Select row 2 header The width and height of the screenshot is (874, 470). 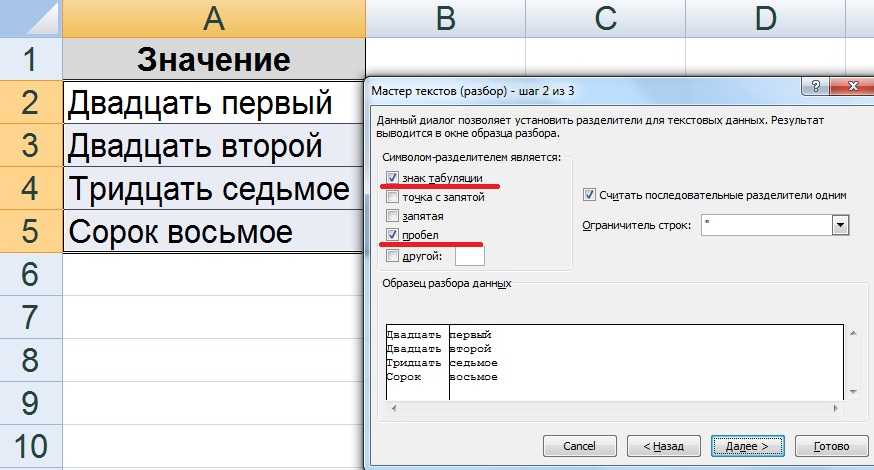31,102
